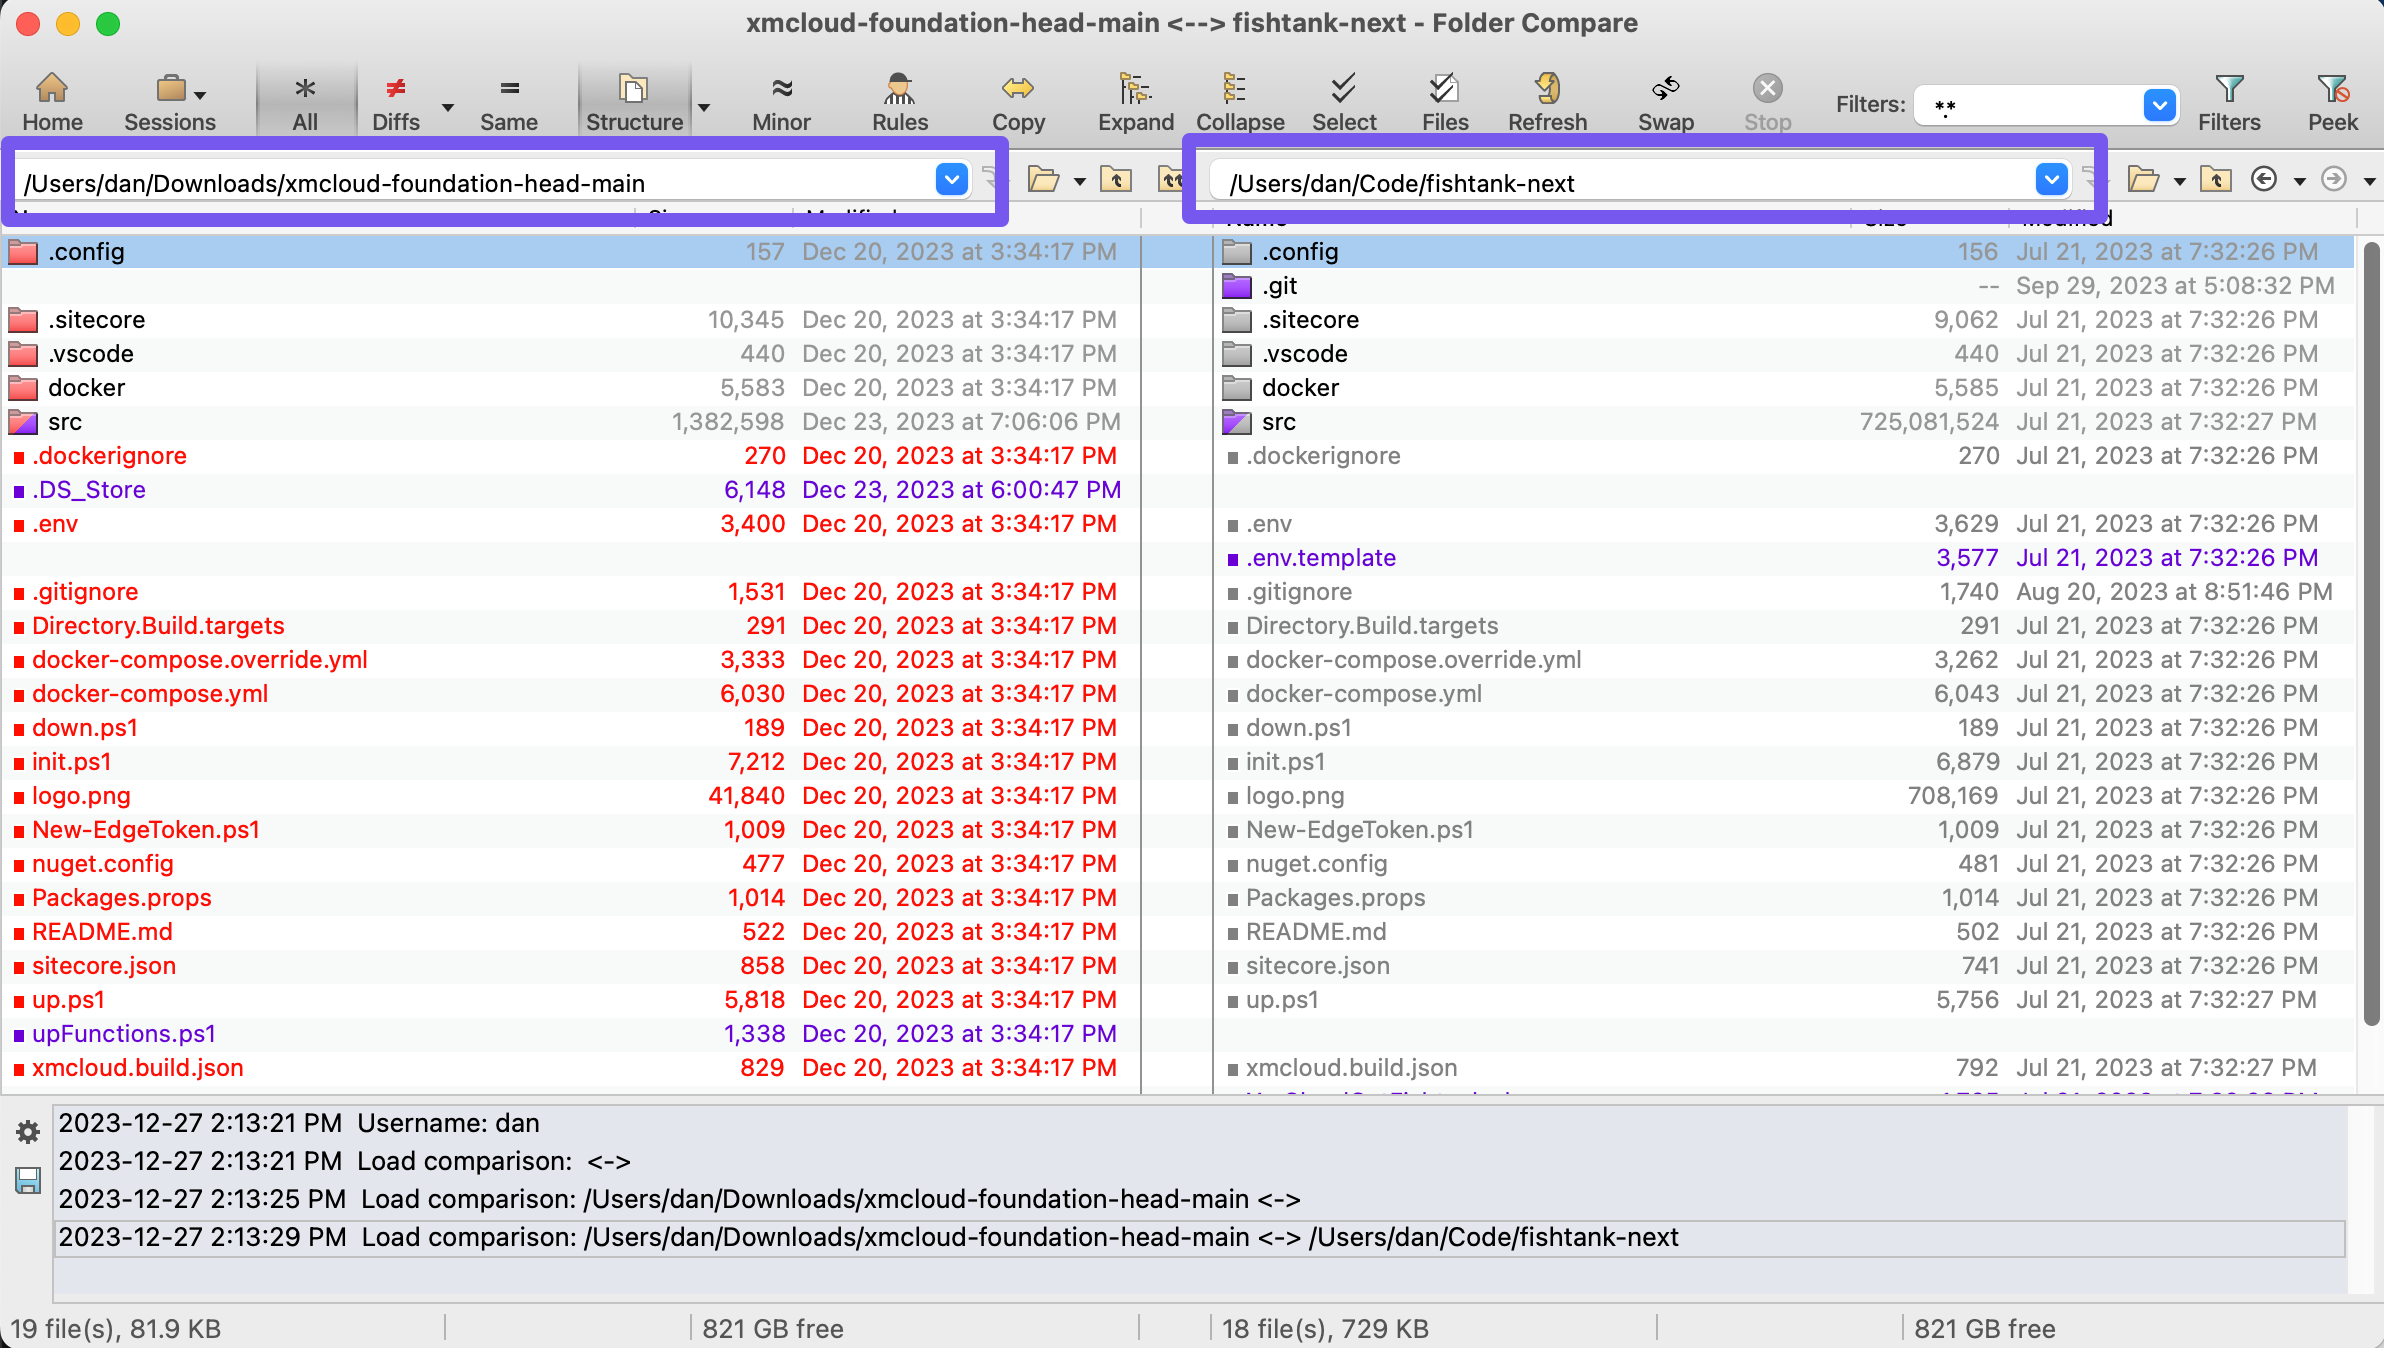Select the left .DS_Store file
The width and height of the screenshot is (2384, 1348).
coord(570,490)
